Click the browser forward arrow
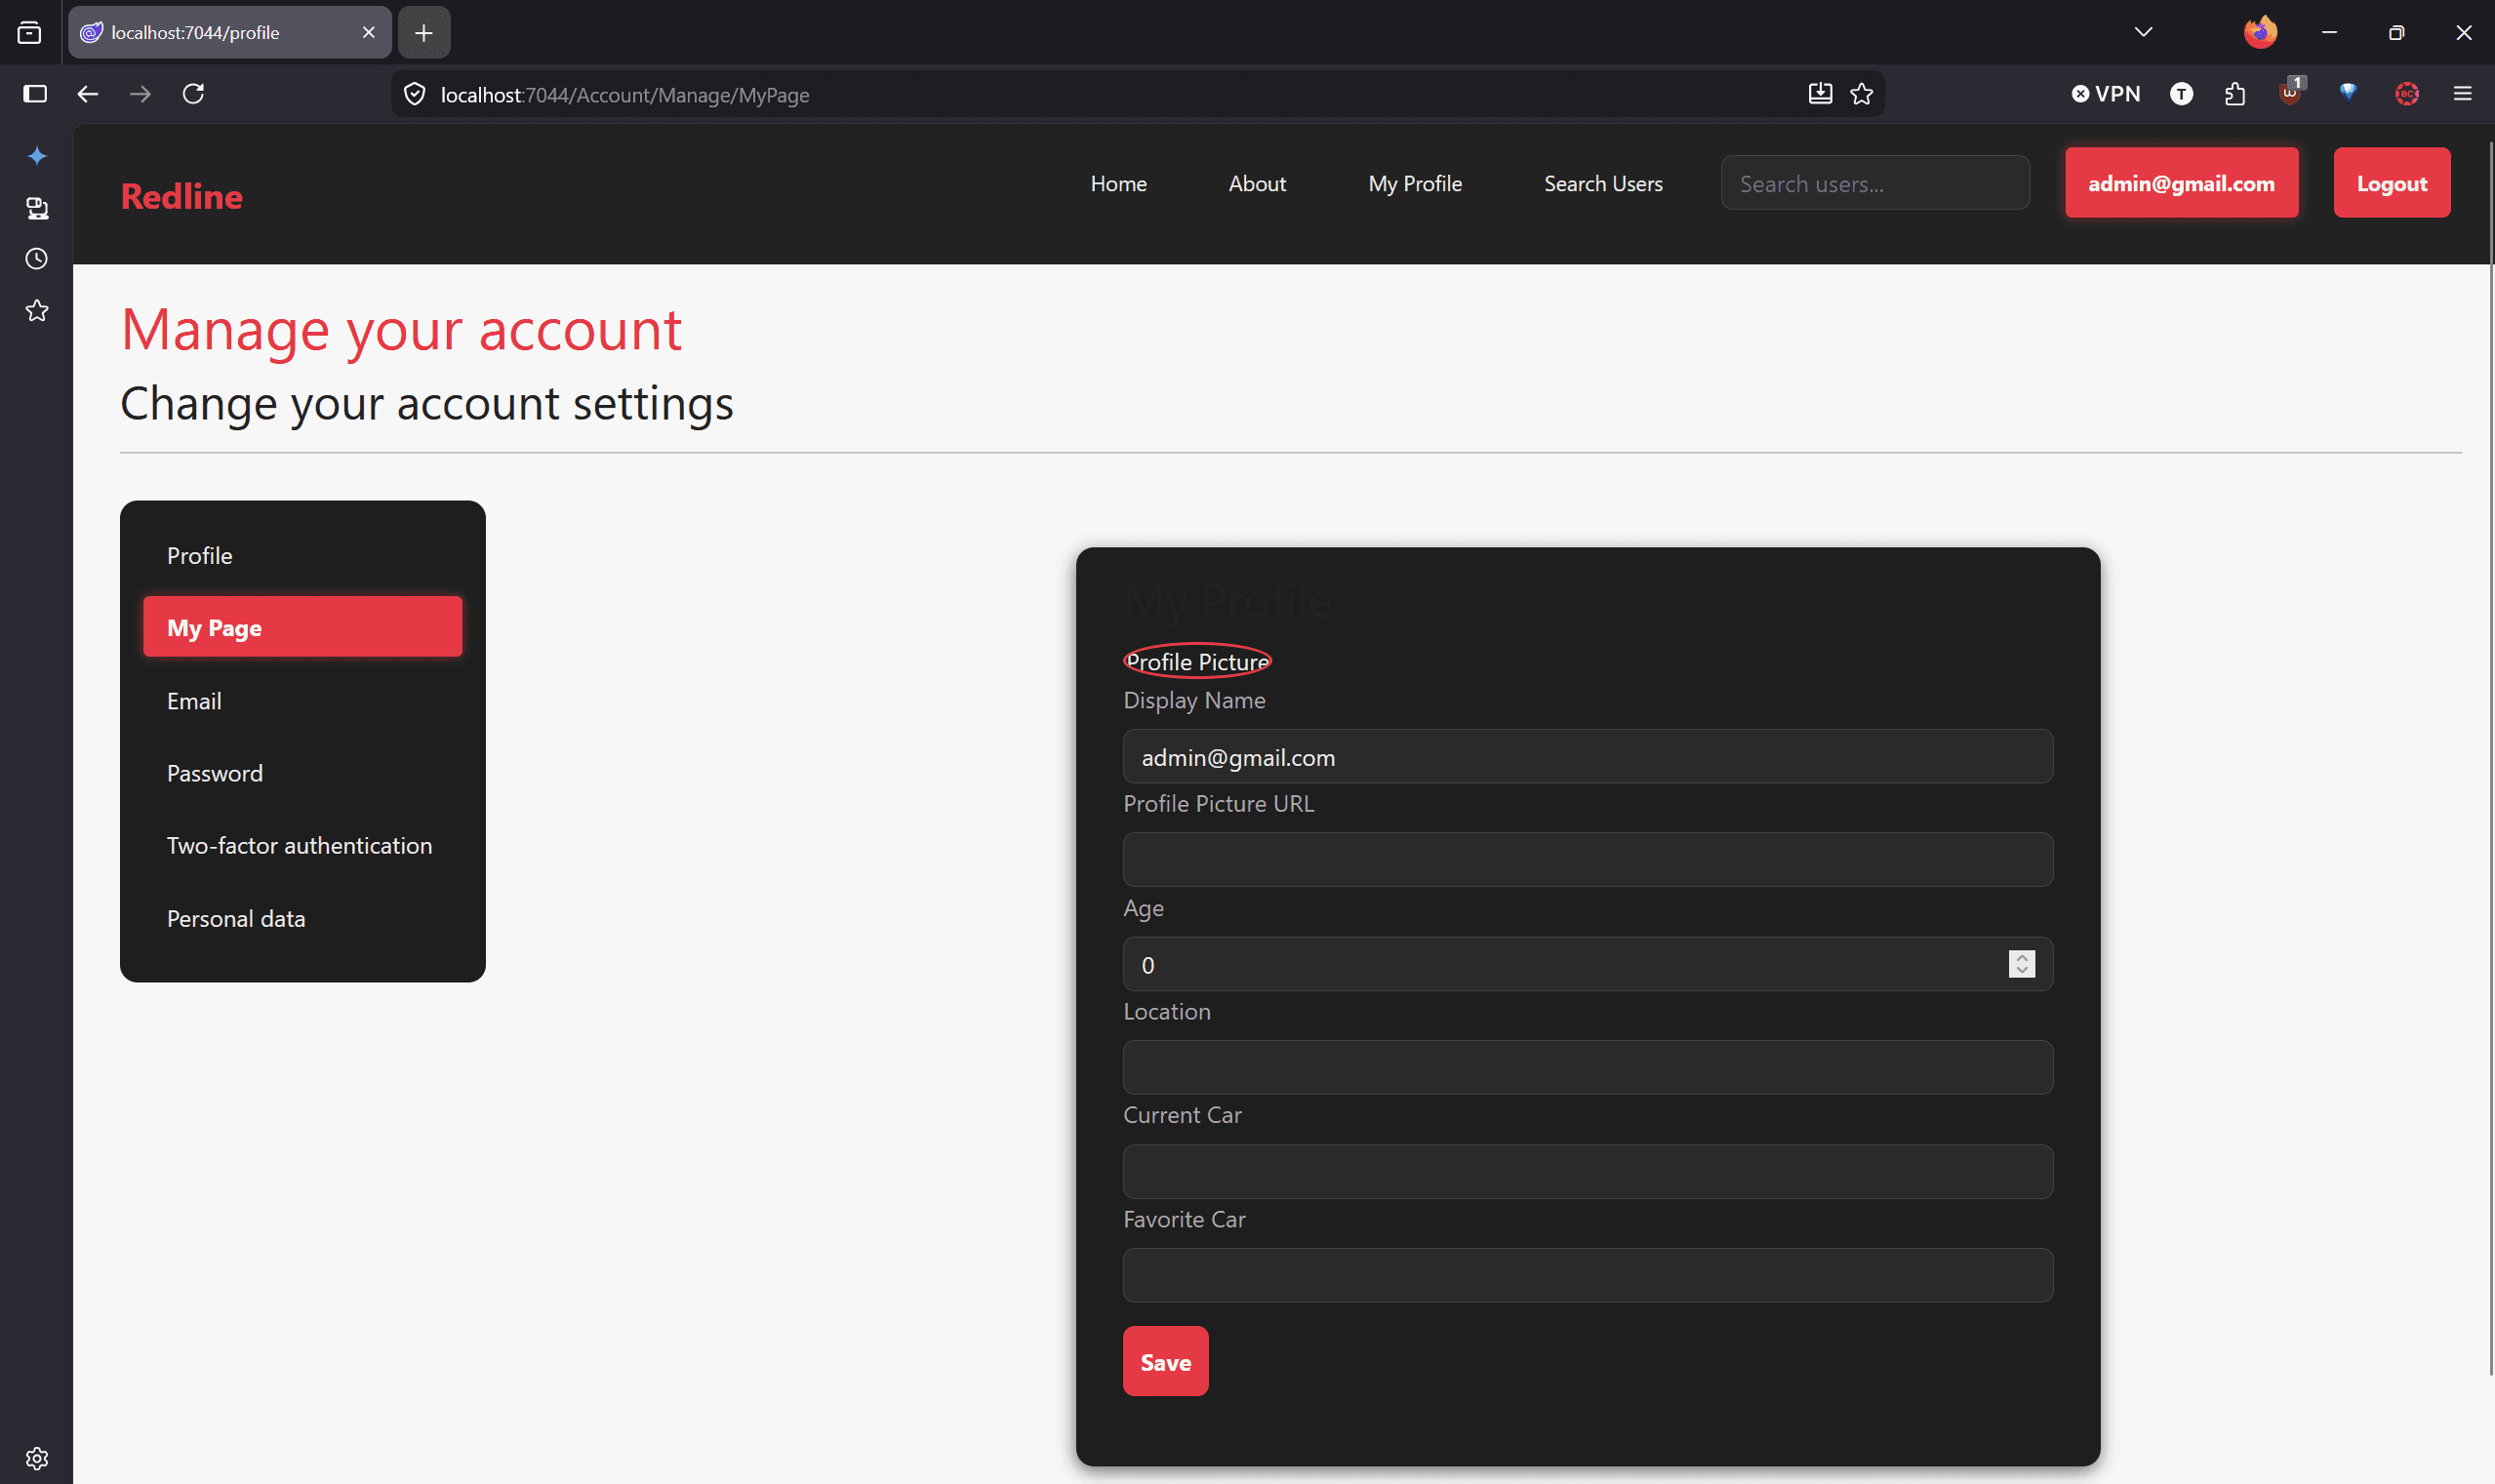The width and height of the screenshot is (2495, 1484). coord(140,94)
